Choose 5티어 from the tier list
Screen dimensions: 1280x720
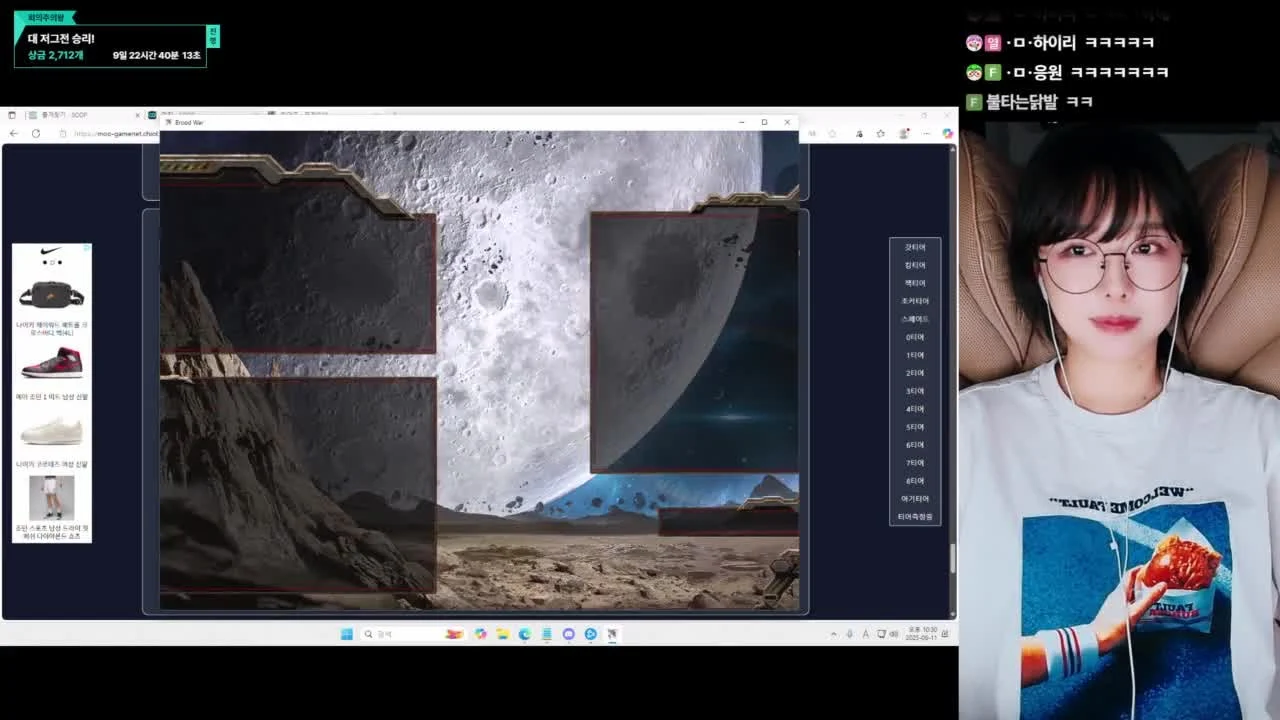[x=915, y=427]
